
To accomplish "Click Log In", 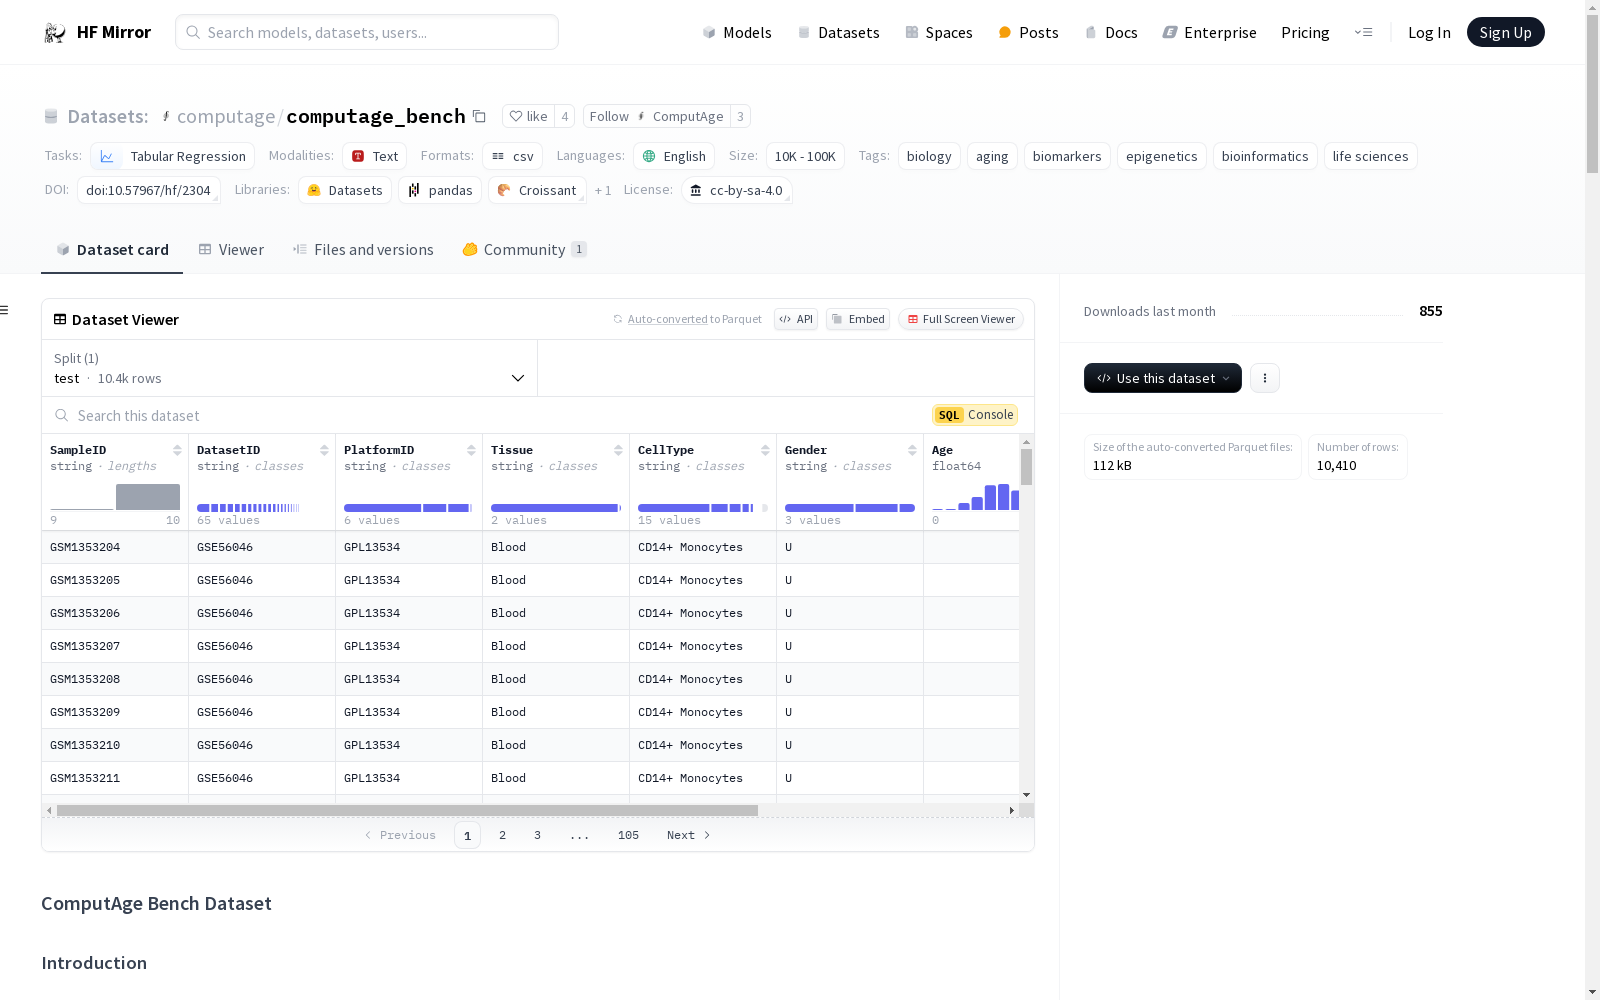I will (1429, 32).
